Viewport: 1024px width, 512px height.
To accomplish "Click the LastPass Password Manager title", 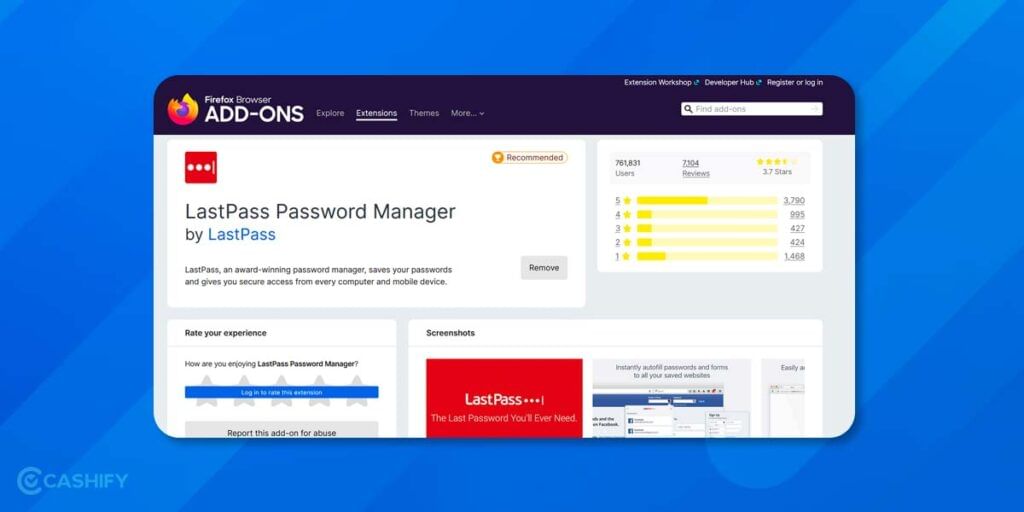I will click(320, 212).
